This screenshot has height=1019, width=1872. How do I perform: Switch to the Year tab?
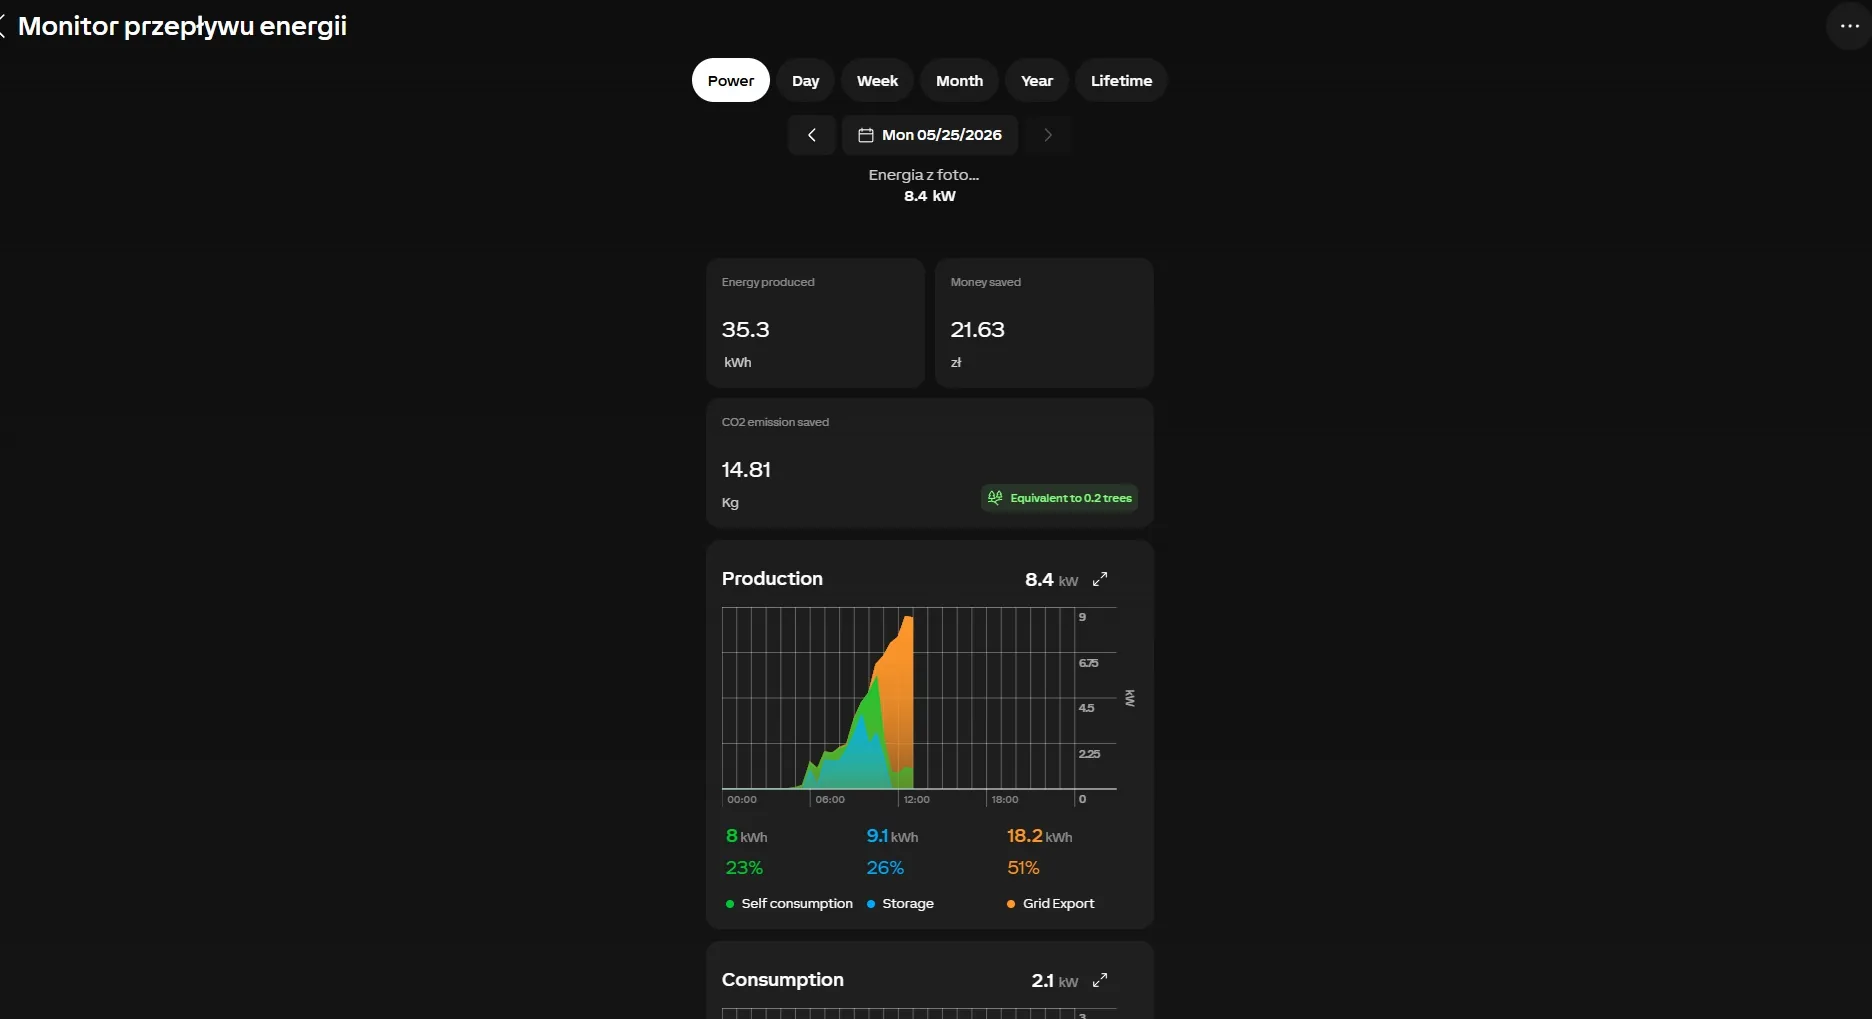point(1037,80)
